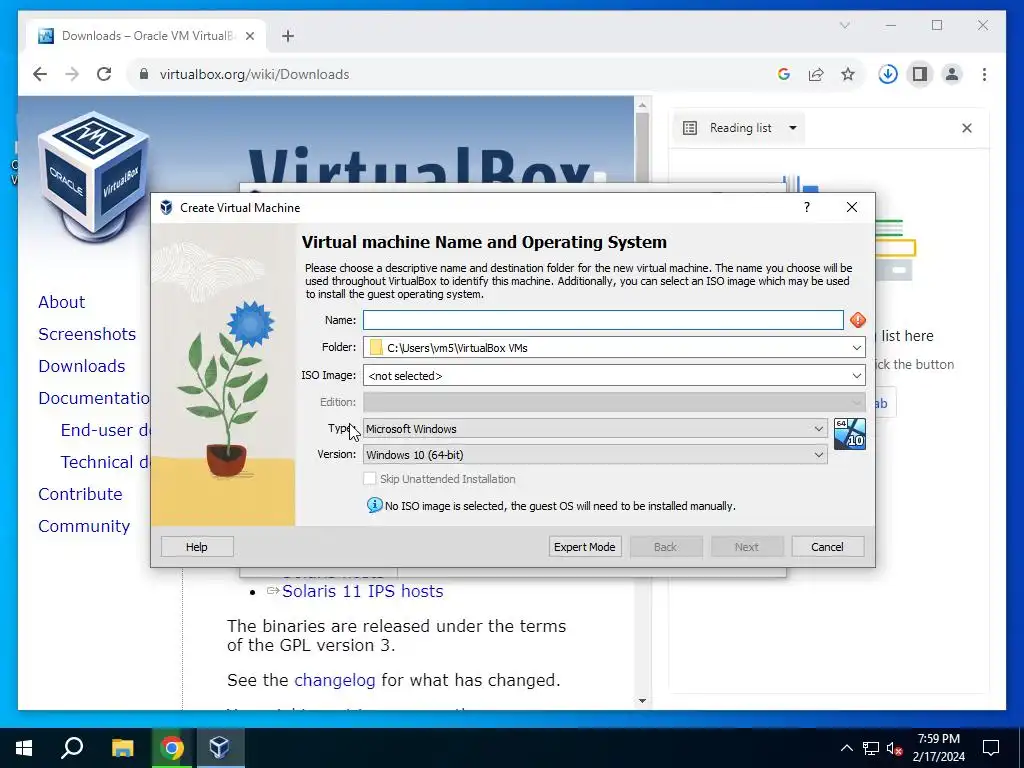The width and height of the screenshot is (1024, 768).
Task: Click the VirtualBox taskbar icon
Action: (219, 748)
